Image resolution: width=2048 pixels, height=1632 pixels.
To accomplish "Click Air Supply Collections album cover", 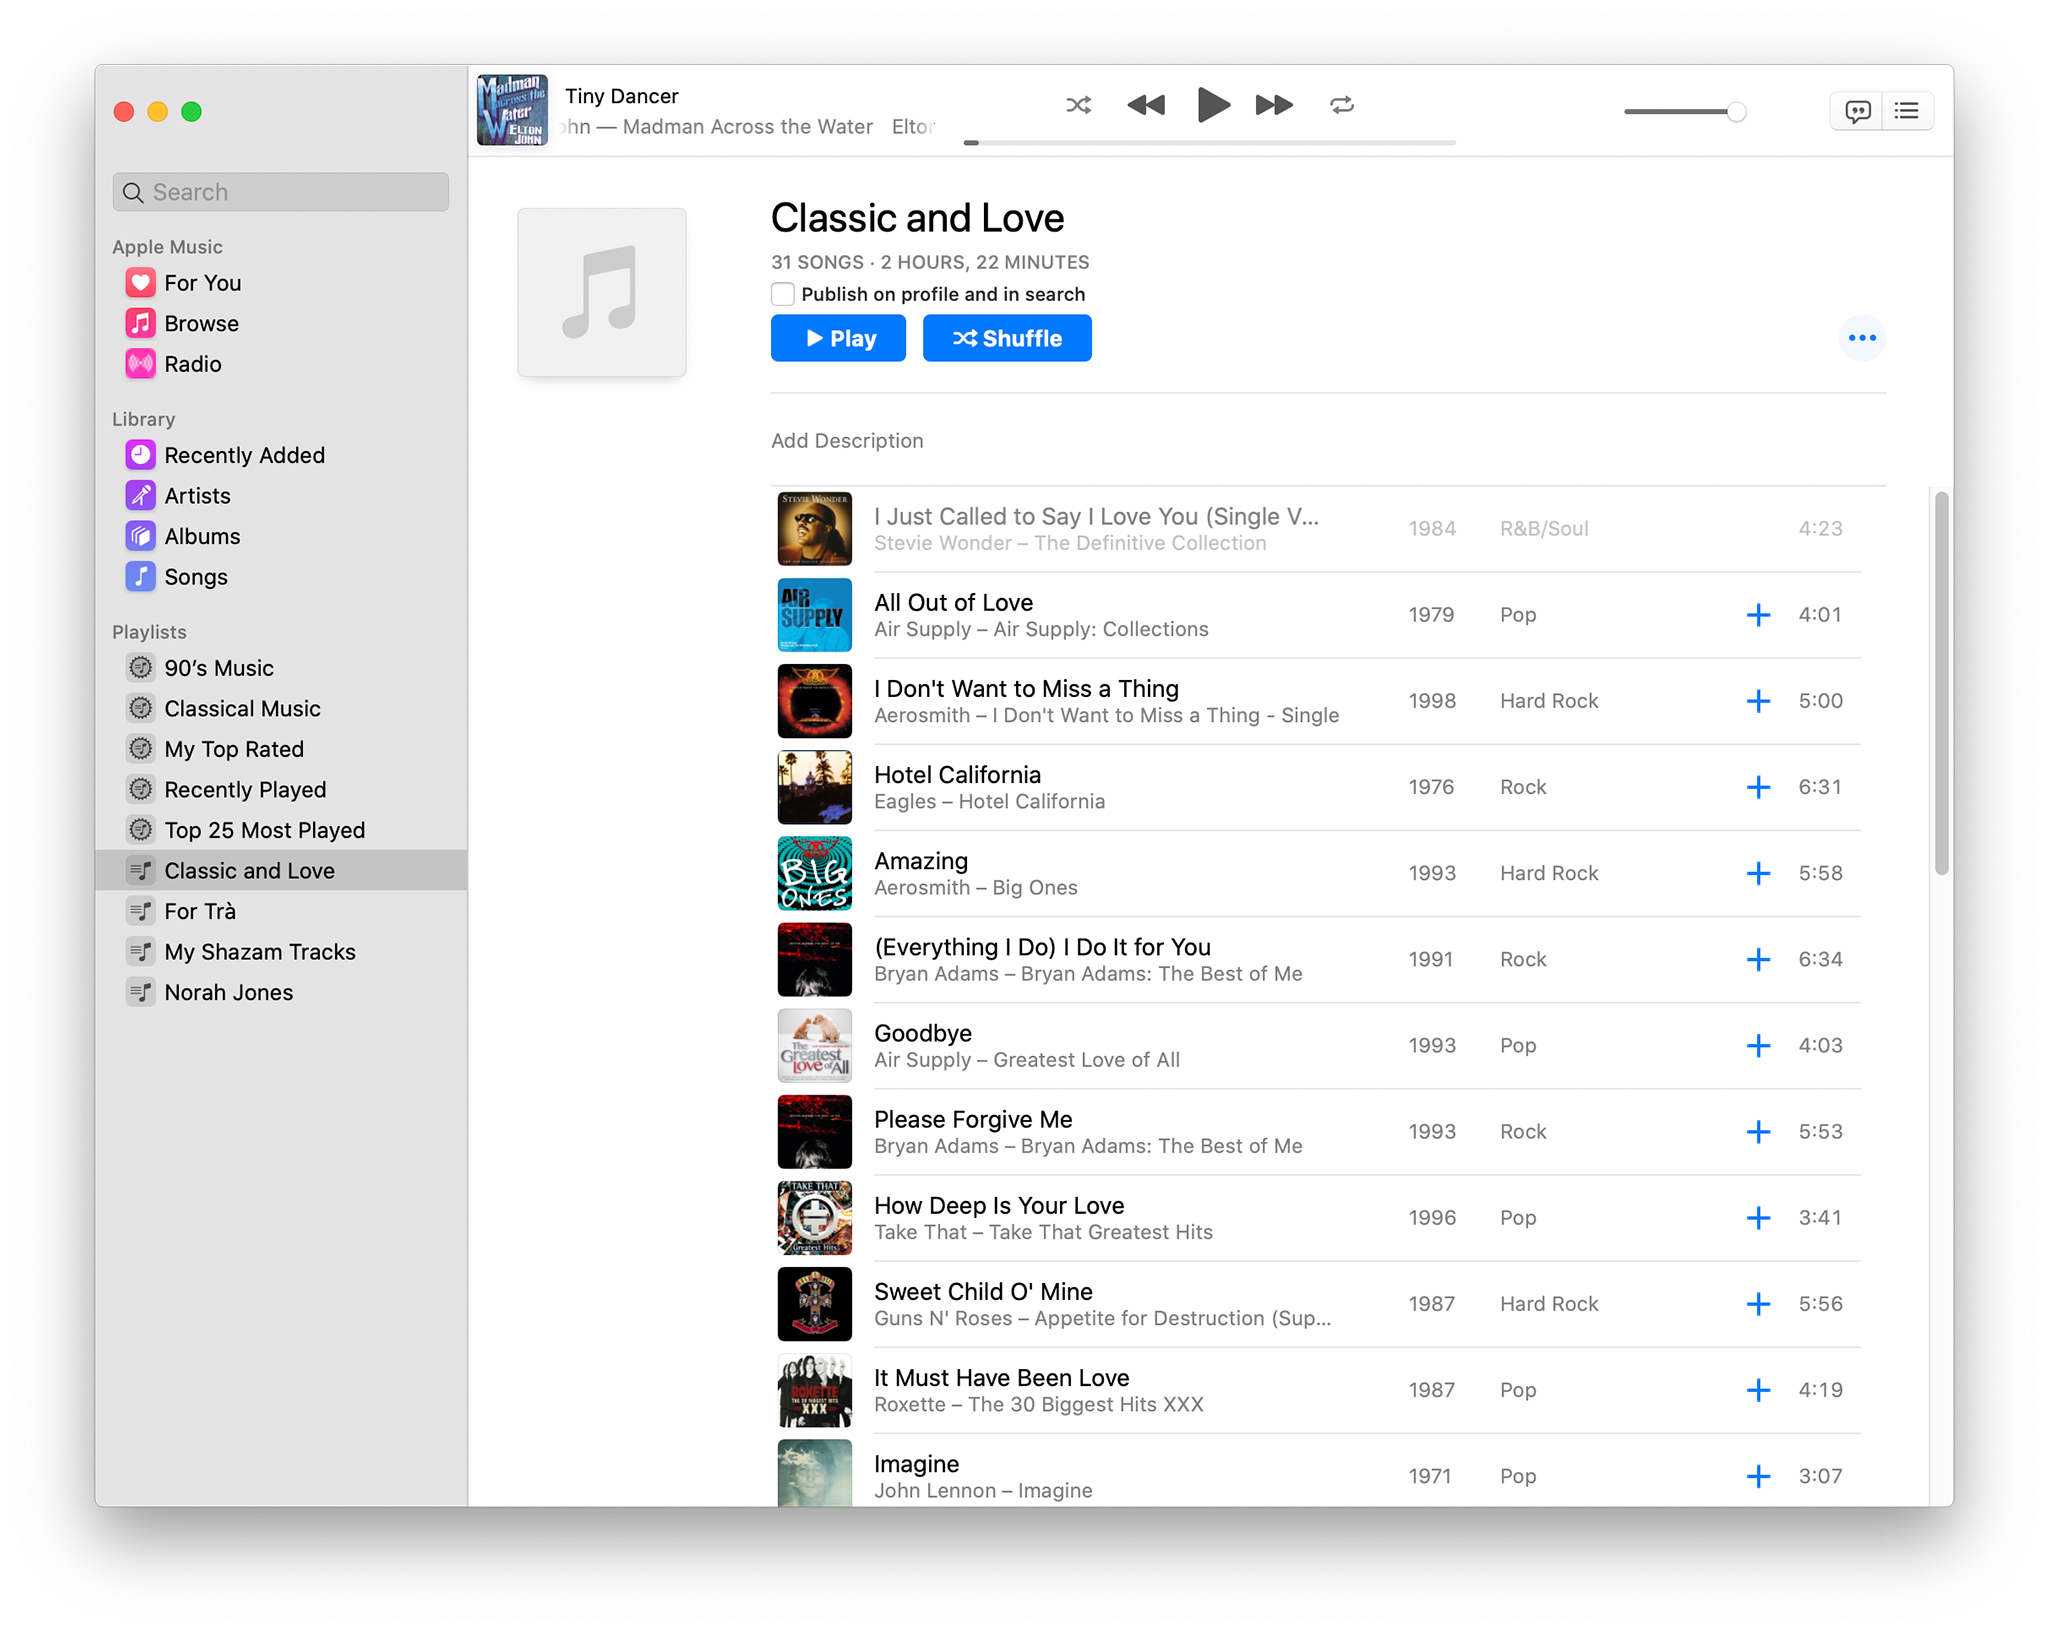I will [x=815, y=615].
